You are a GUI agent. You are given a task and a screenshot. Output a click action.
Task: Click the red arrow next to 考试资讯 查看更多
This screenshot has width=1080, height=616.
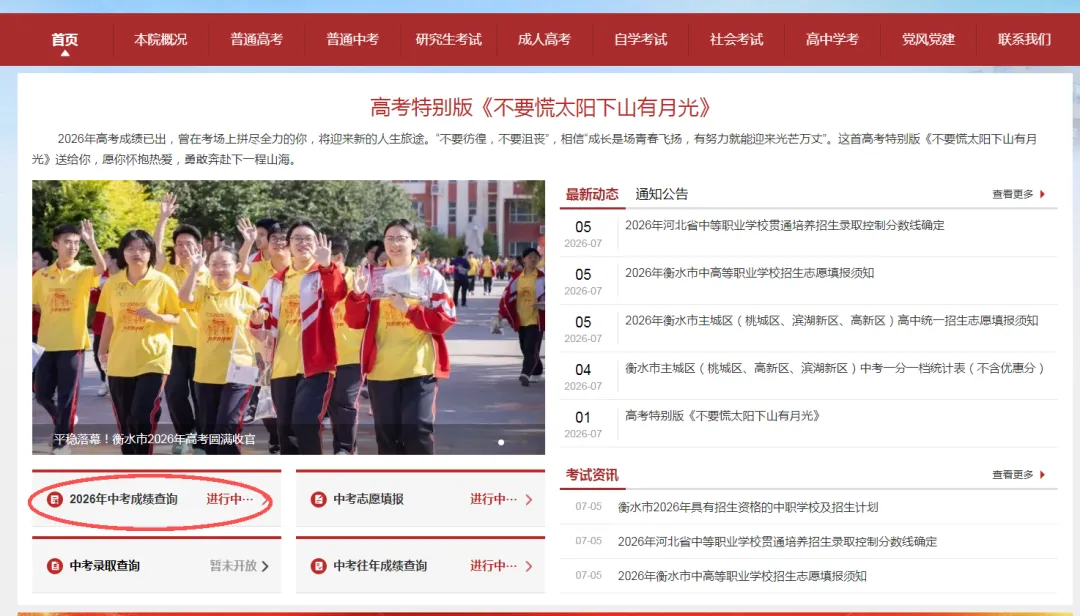pyautogui.click(x=1042, y=475)
